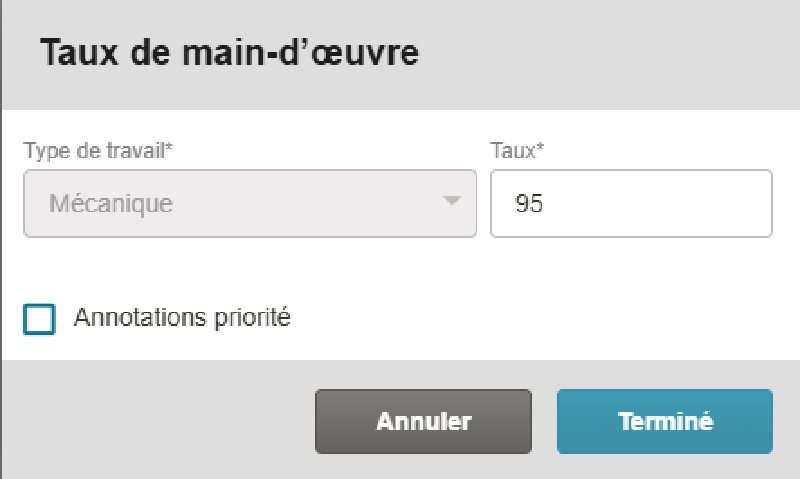Click the Taux de main-d'œuvre dialog title
This screenshot has width=800, height=479.
tap(228, 53)
